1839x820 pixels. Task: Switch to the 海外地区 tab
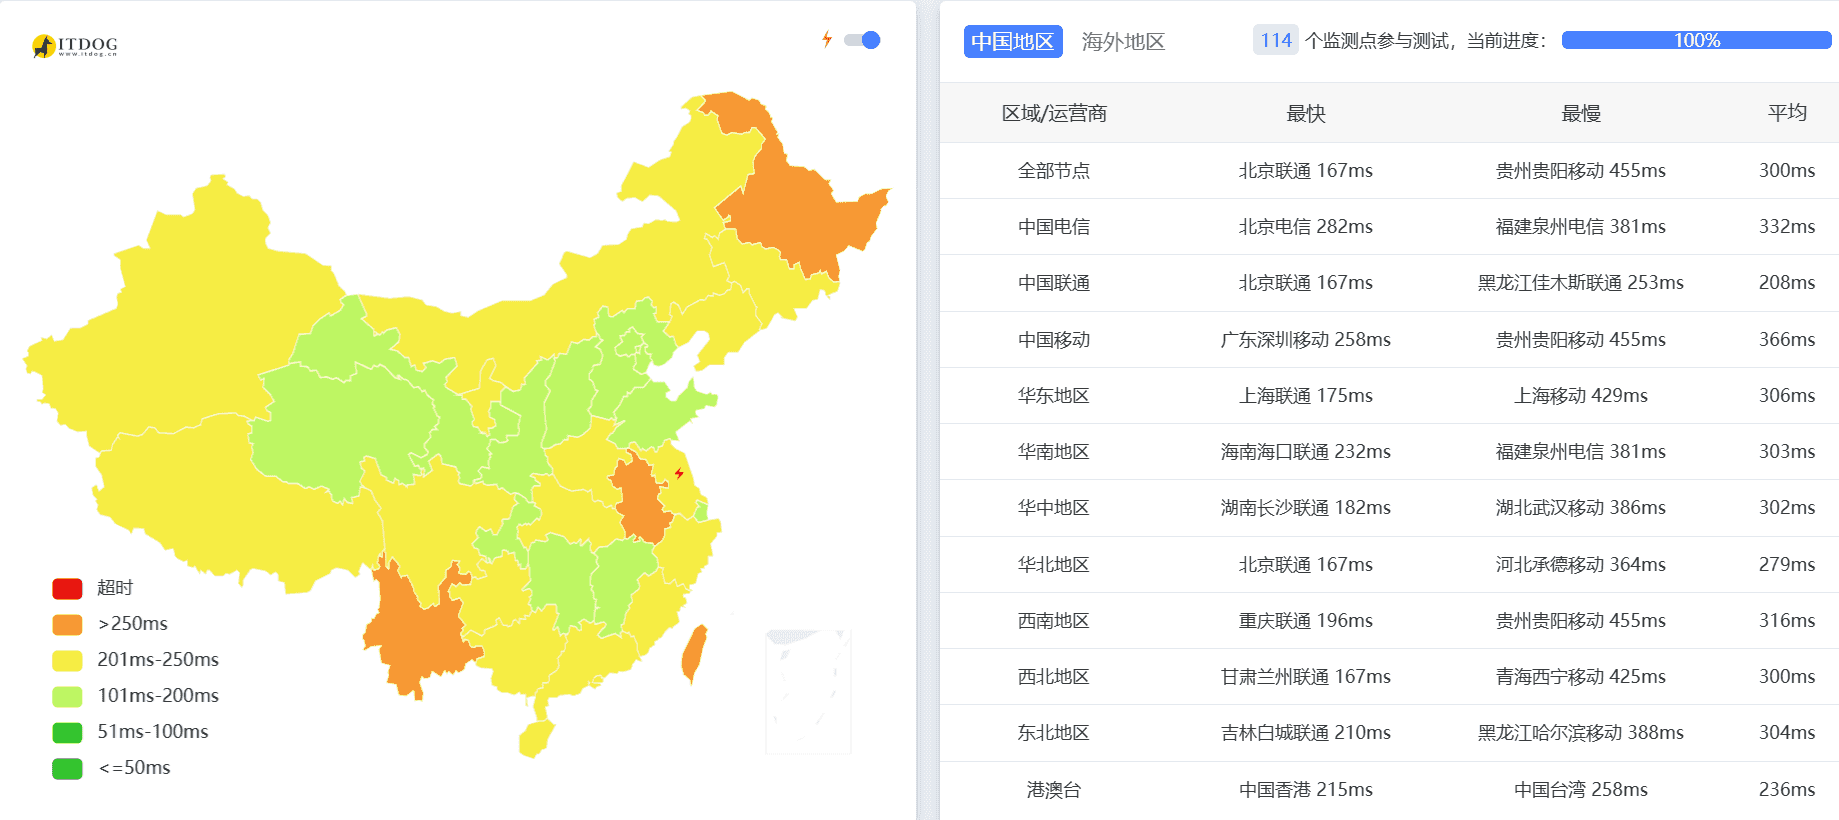coord(1124,42)
